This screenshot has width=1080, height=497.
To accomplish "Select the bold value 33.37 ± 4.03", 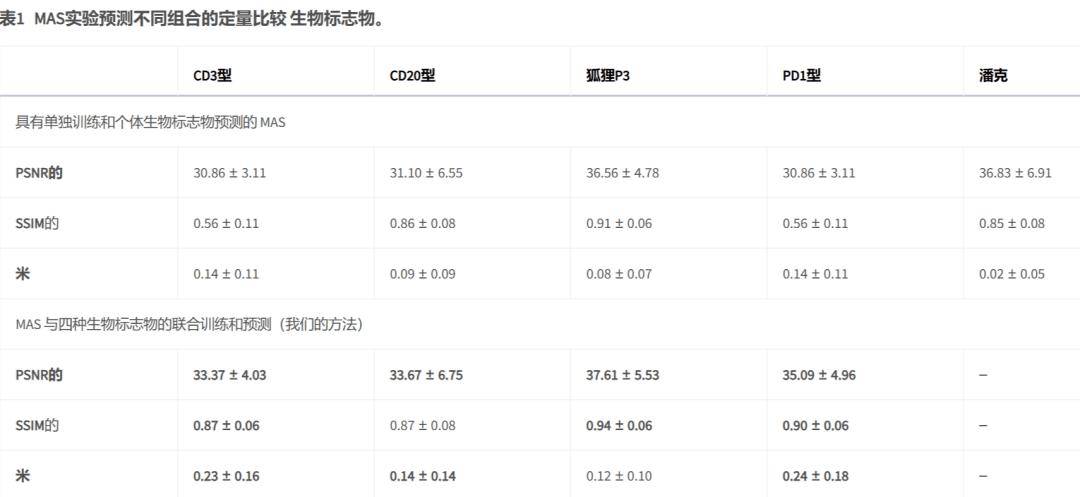I will click(x=230, y=375).
